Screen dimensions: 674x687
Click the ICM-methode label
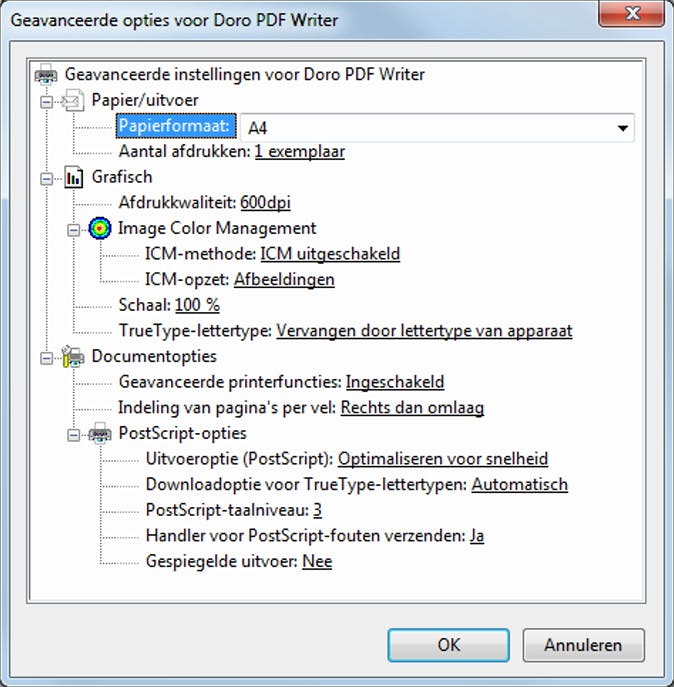click(x=201, y=254)
